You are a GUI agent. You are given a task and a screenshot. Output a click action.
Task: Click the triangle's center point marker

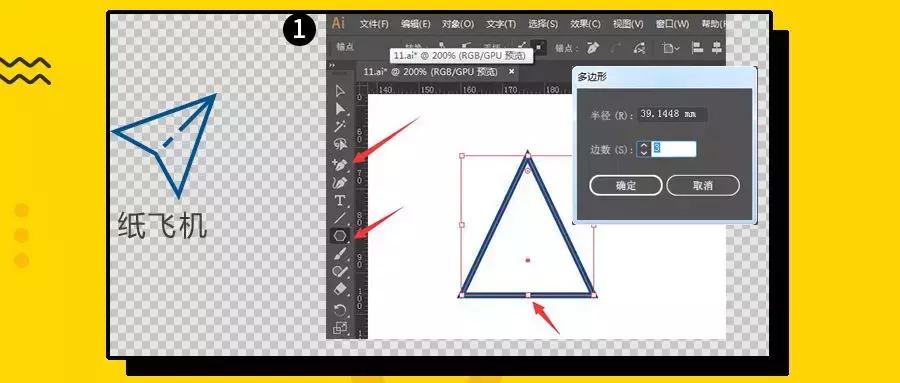click(527, 260)
